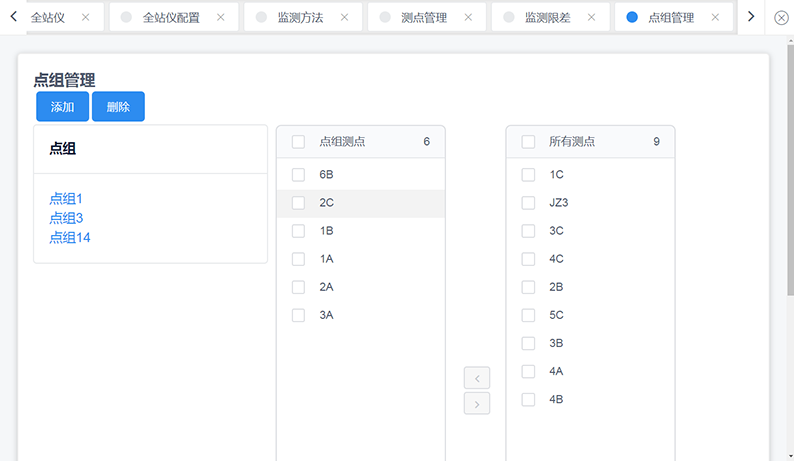Open the 监测限差 tab
This screenshot has height=461, width=794.
(547, 18)
